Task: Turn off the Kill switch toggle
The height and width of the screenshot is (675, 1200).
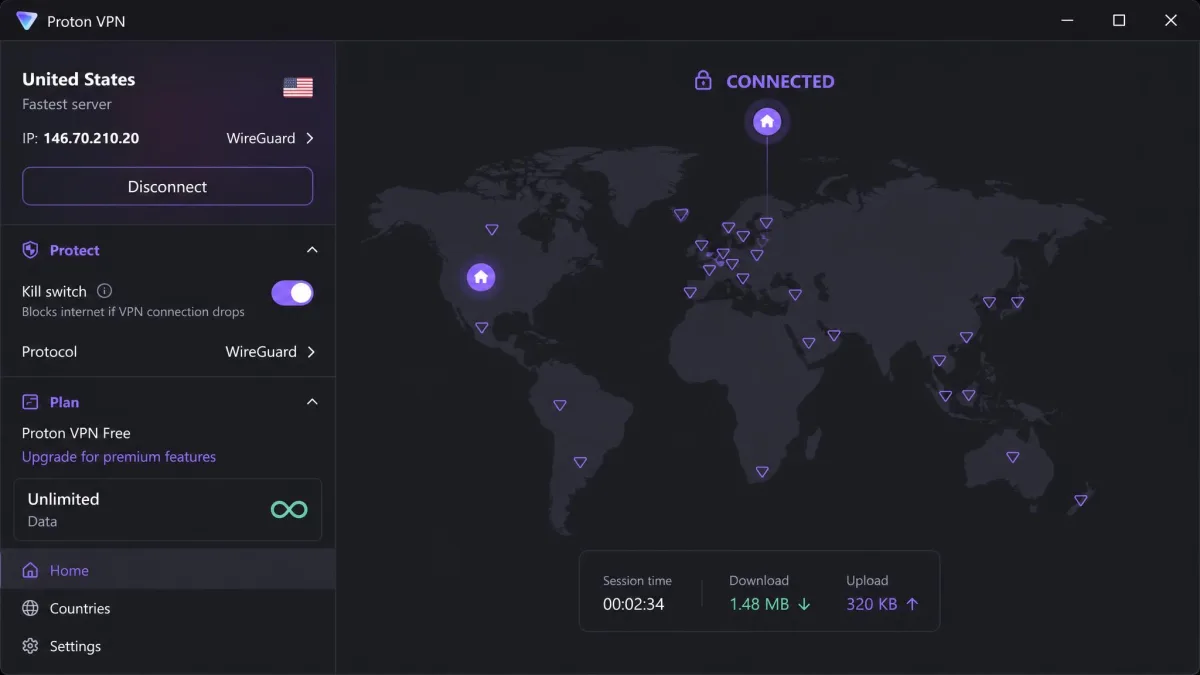Action: 292,292
